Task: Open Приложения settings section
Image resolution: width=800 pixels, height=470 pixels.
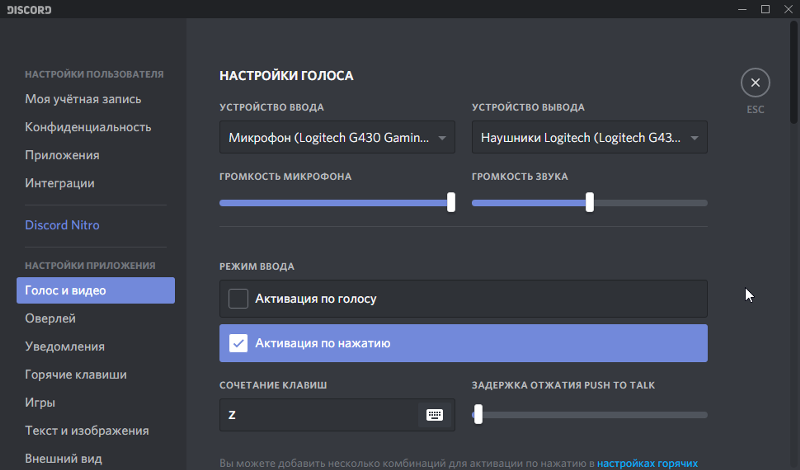Action: click(62, 155)
